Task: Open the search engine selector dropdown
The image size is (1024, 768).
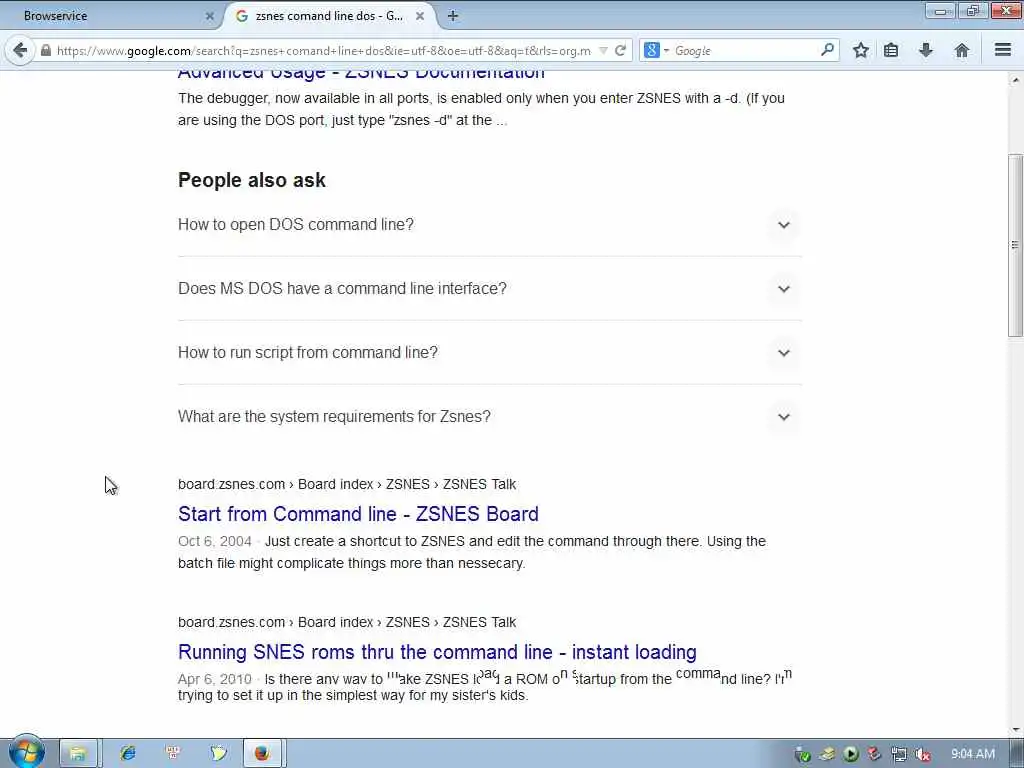Action: pyautogui.click(x=656, y=50)
